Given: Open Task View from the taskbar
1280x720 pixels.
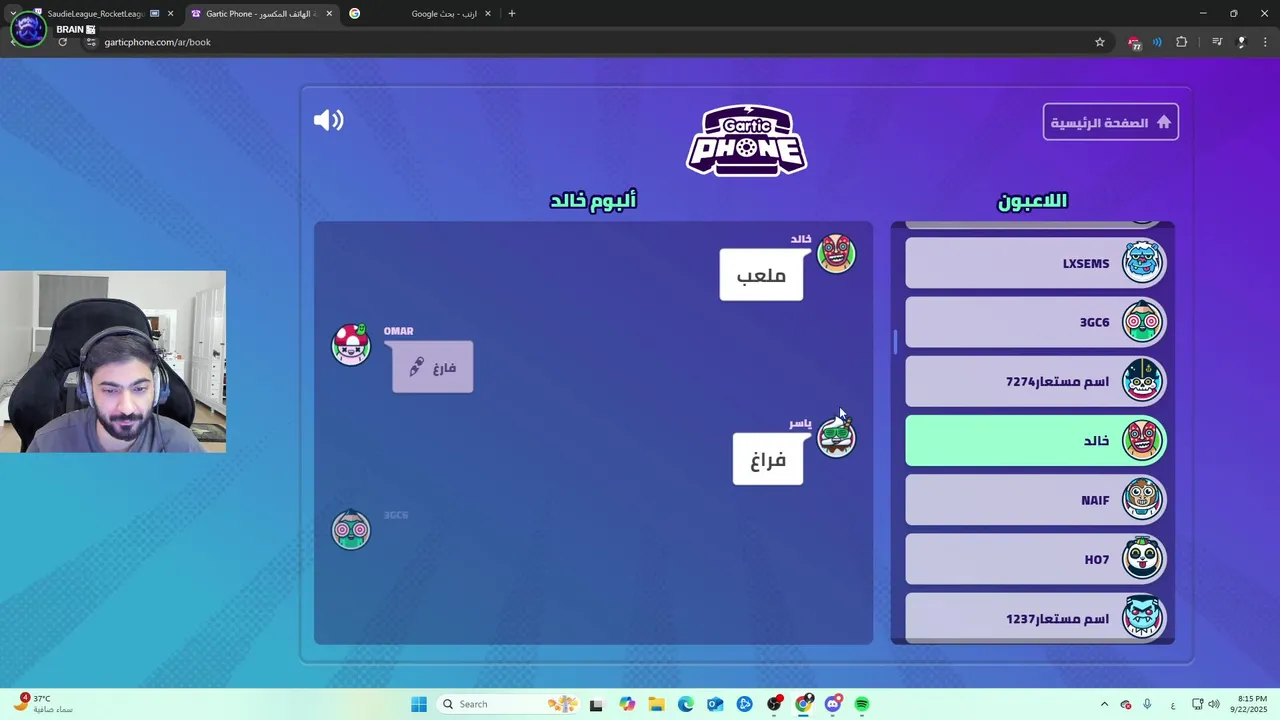Looking at the screenshot, I should click(596, 704).
